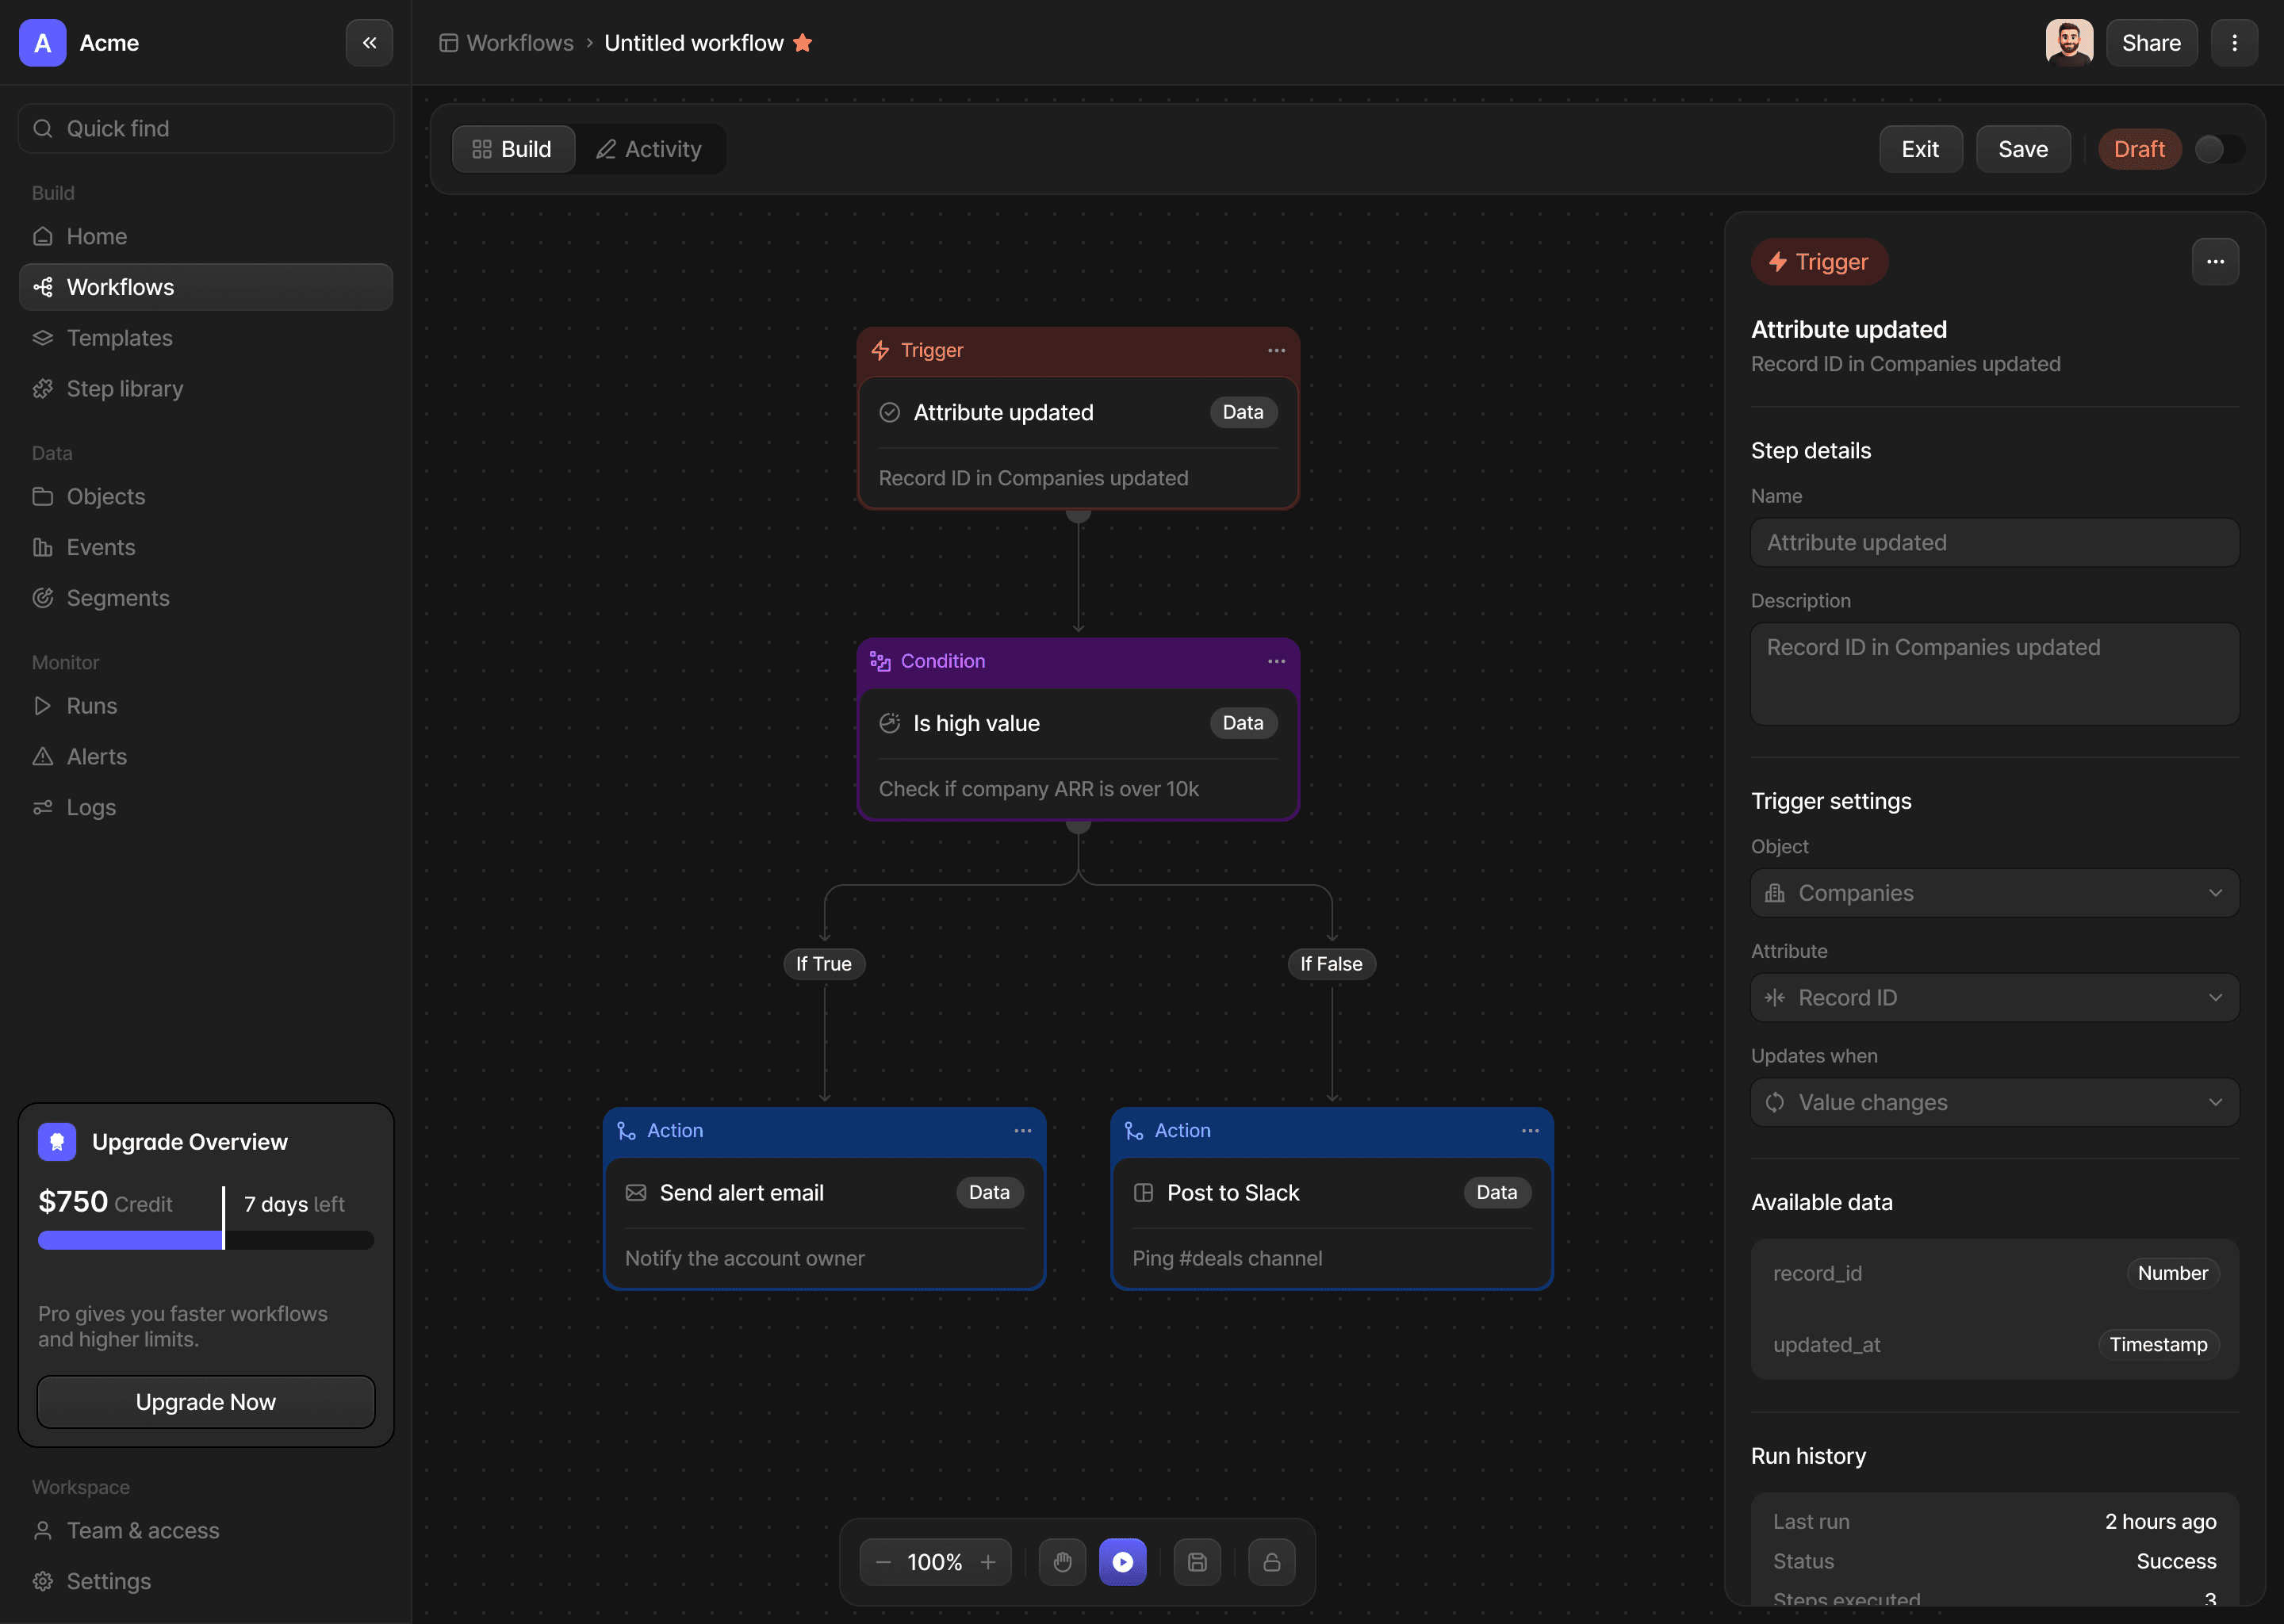Click the Upgrade Now button
The width and height of the screenshot is (2284, 1624).
[206, 1402]
